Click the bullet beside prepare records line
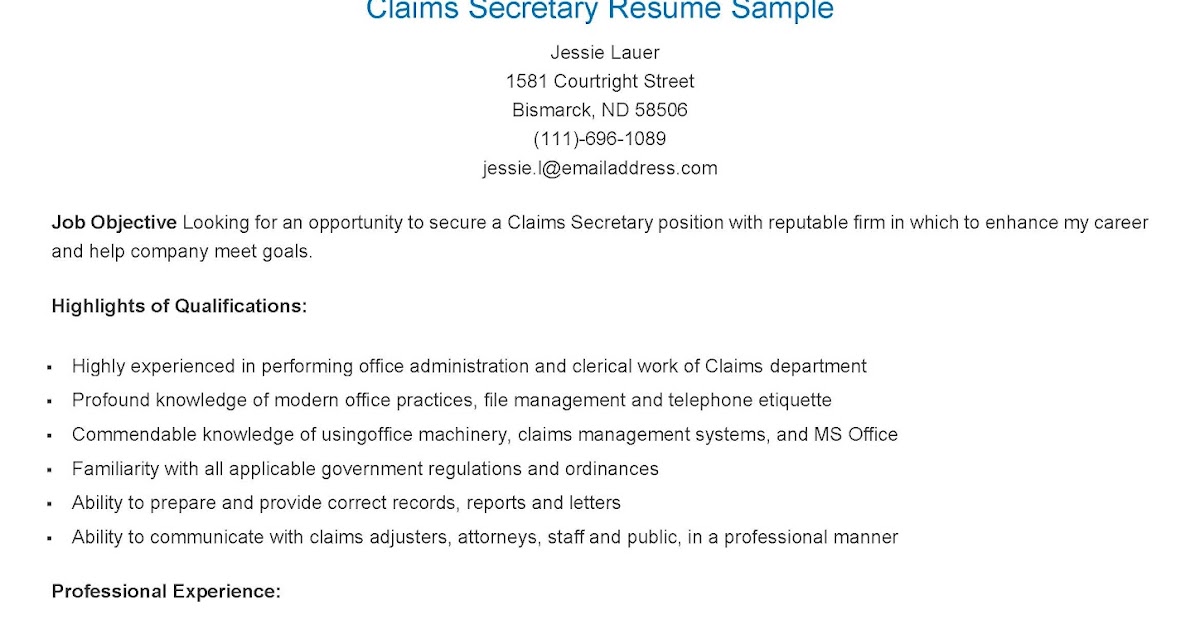1200x630 pixels. pos(49,504)
